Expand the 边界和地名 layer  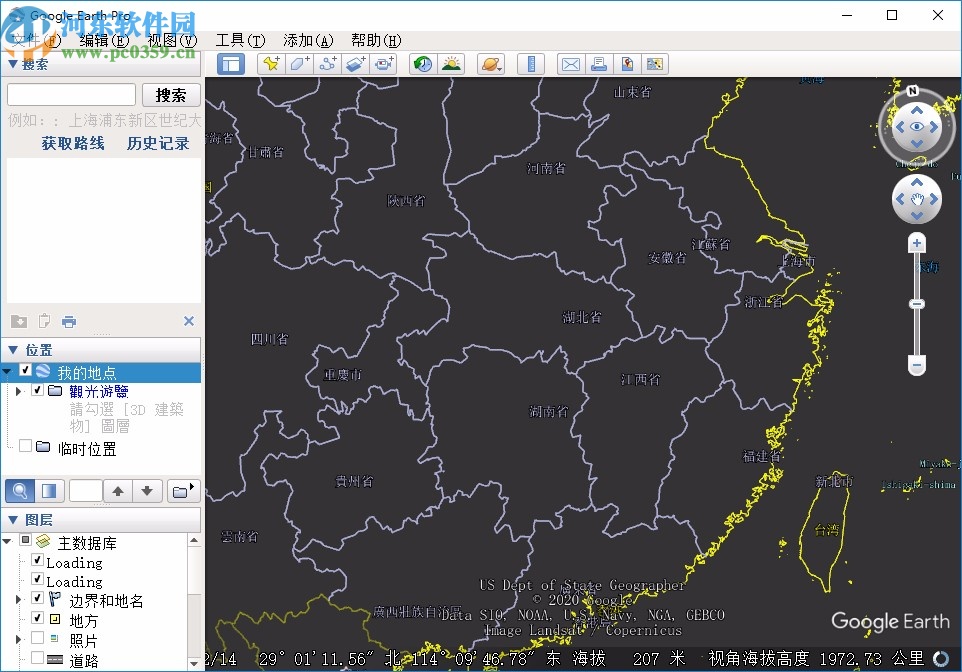coord(18,599)
